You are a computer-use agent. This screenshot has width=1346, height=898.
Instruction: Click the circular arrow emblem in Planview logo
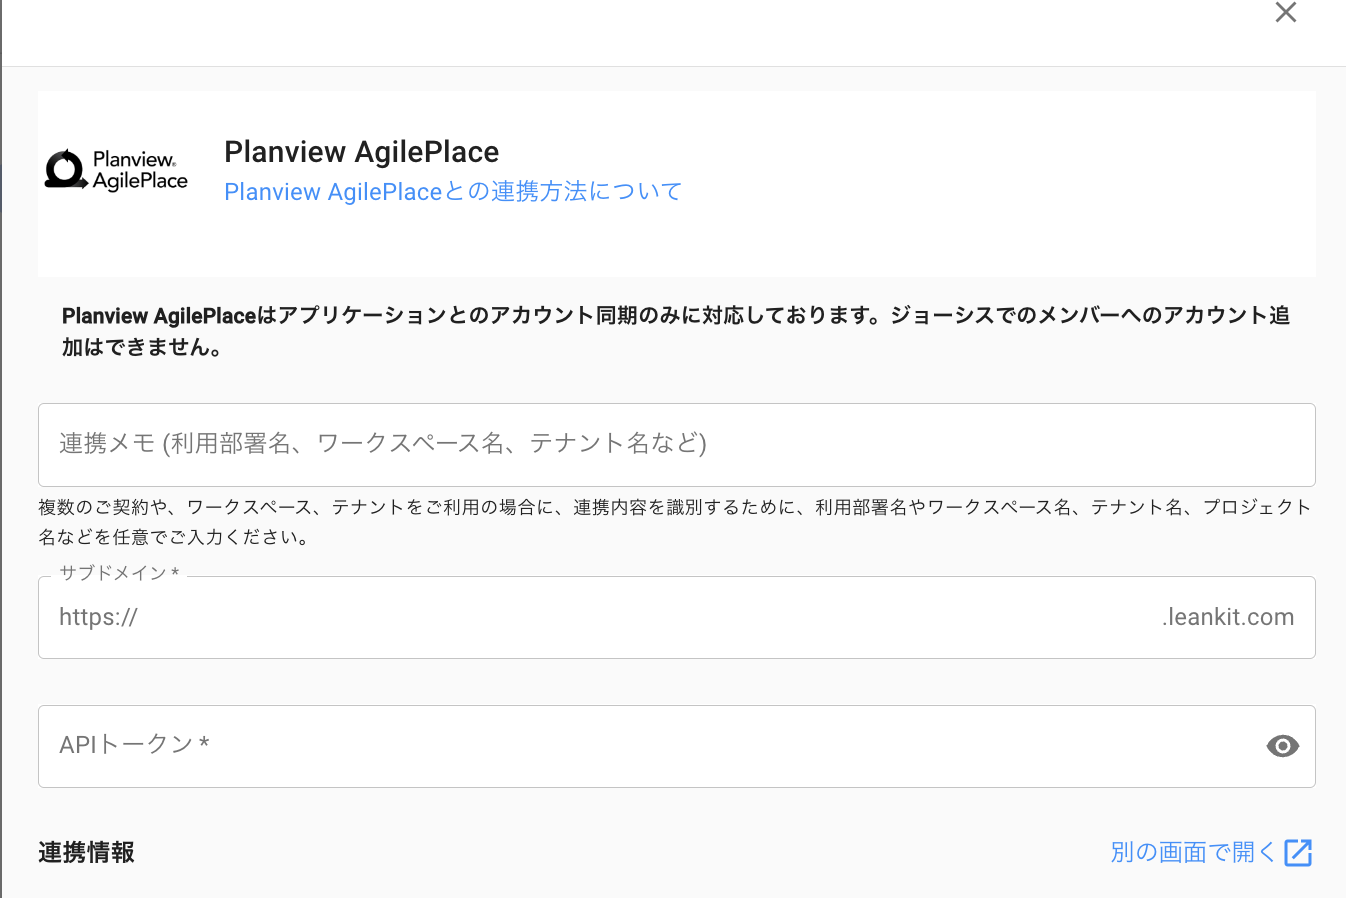point(66,169)
